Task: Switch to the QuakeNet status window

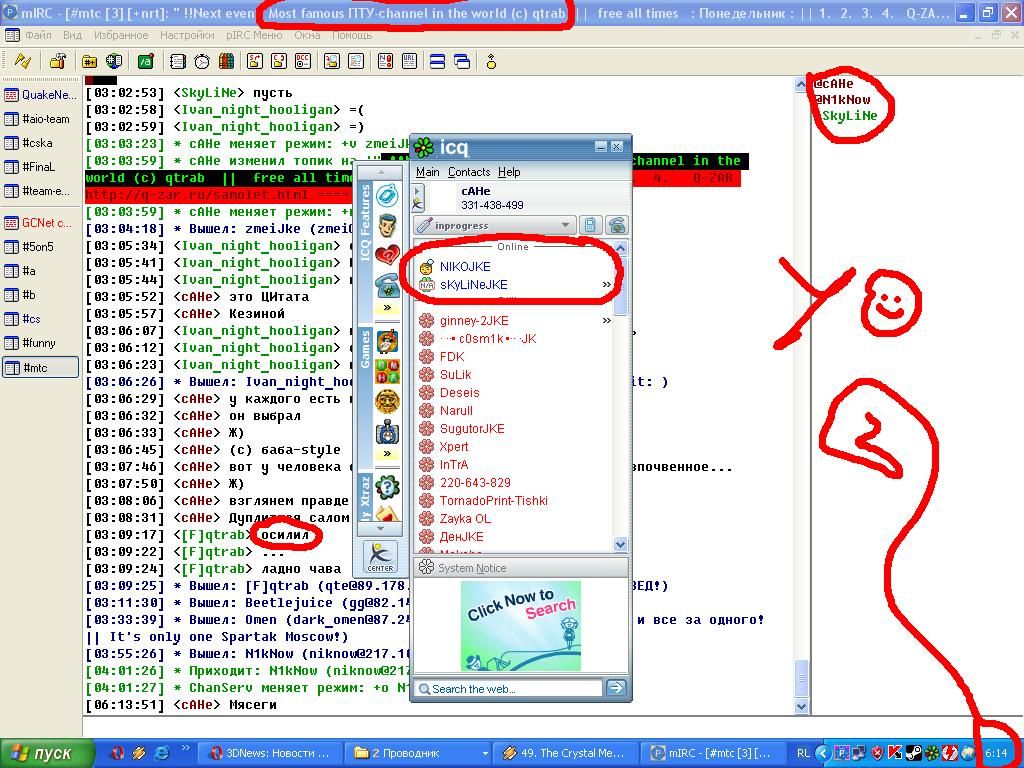Action: 40,95
